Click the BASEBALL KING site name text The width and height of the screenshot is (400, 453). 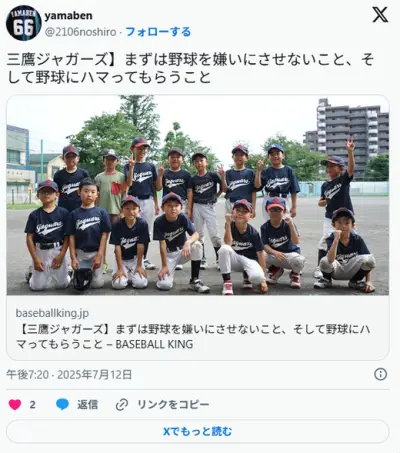pyautogui.click(x=154, y=344)
